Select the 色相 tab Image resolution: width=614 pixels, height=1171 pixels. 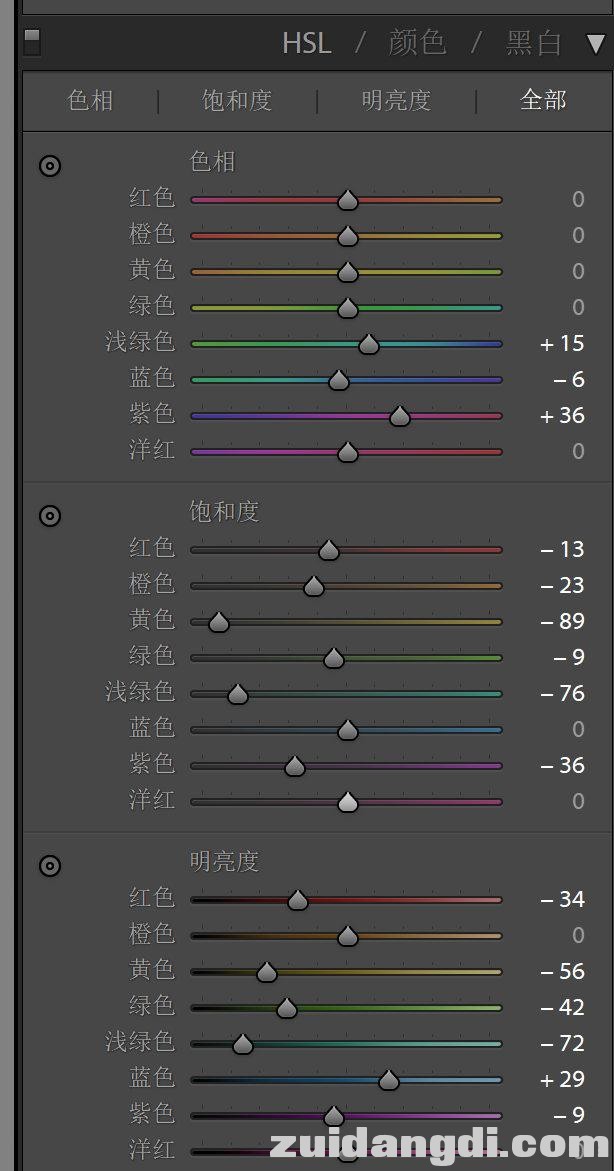(91, 100)
